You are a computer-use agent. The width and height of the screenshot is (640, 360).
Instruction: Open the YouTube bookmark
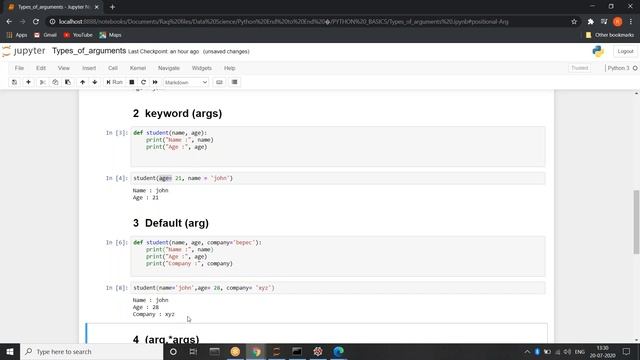tap(78, 35)
